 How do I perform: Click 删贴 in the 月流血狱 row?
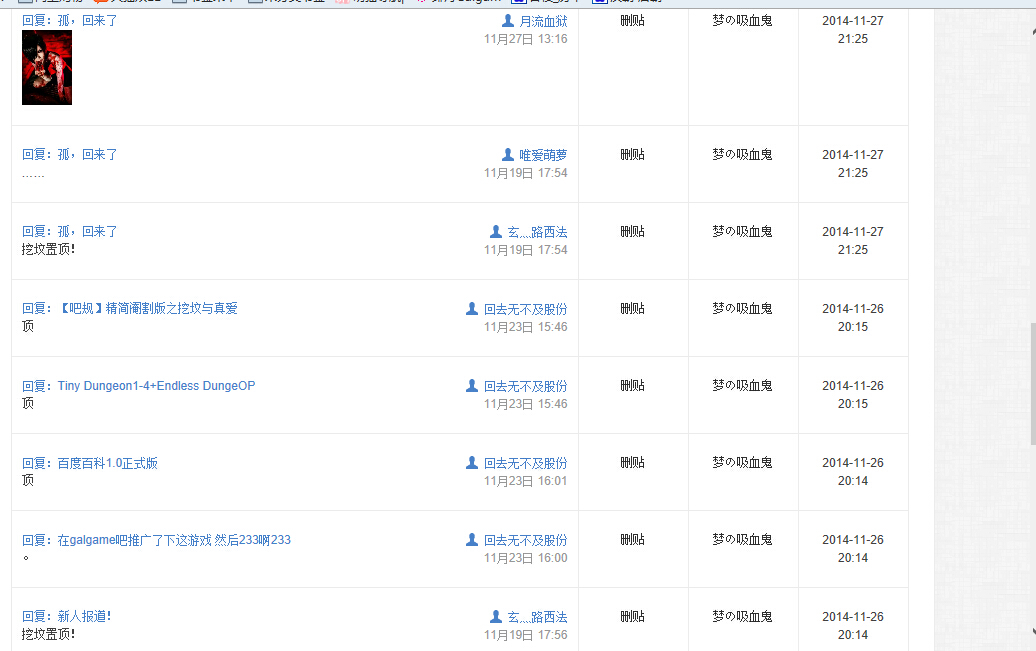click(x=632, y=20)
